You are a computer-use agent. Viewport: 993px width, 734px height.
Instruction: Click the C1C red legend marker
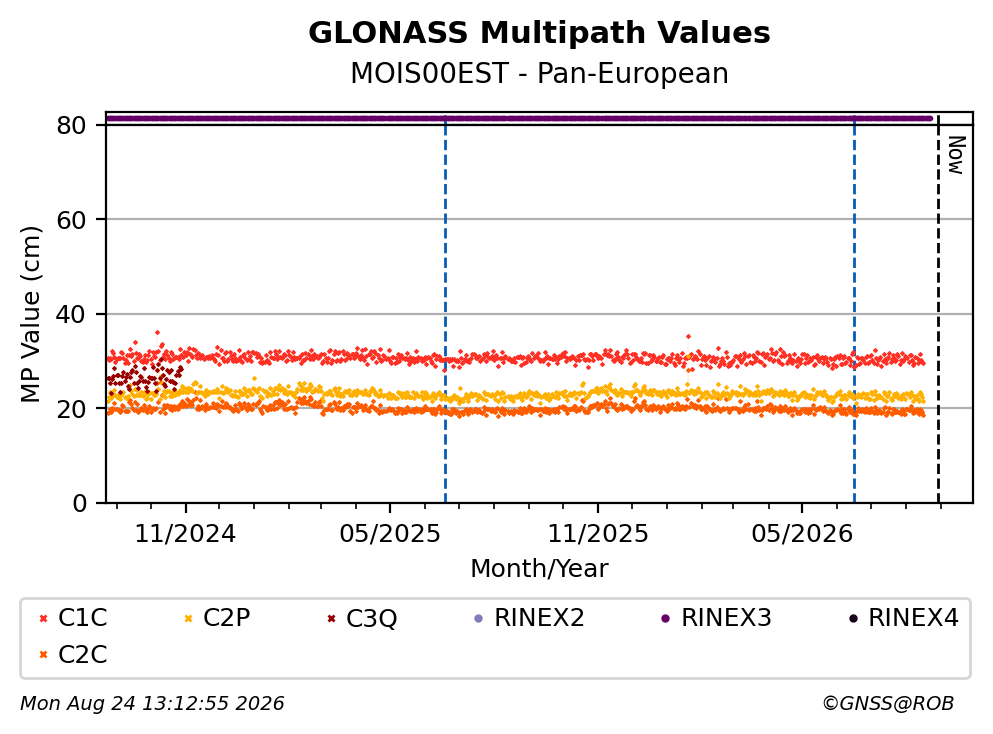pos(43,618)
